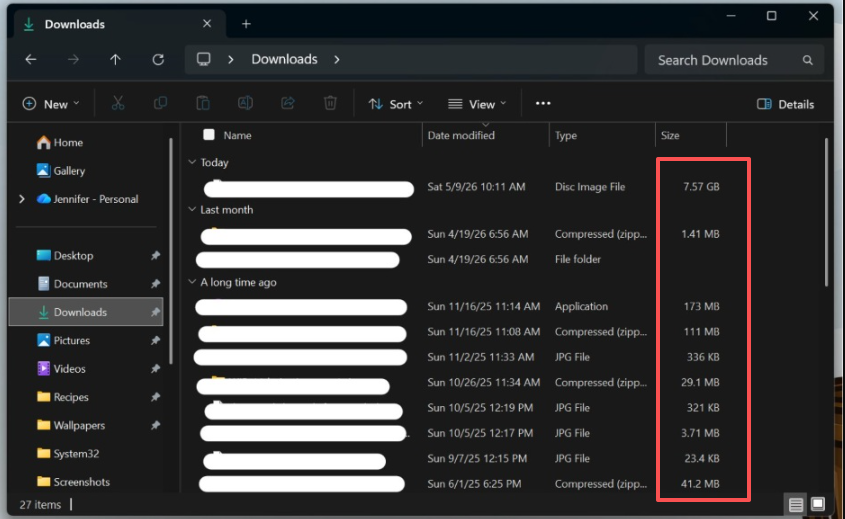Switch to details list view icon in status bar
Screen dimensions: 845x519
point(796,504)
